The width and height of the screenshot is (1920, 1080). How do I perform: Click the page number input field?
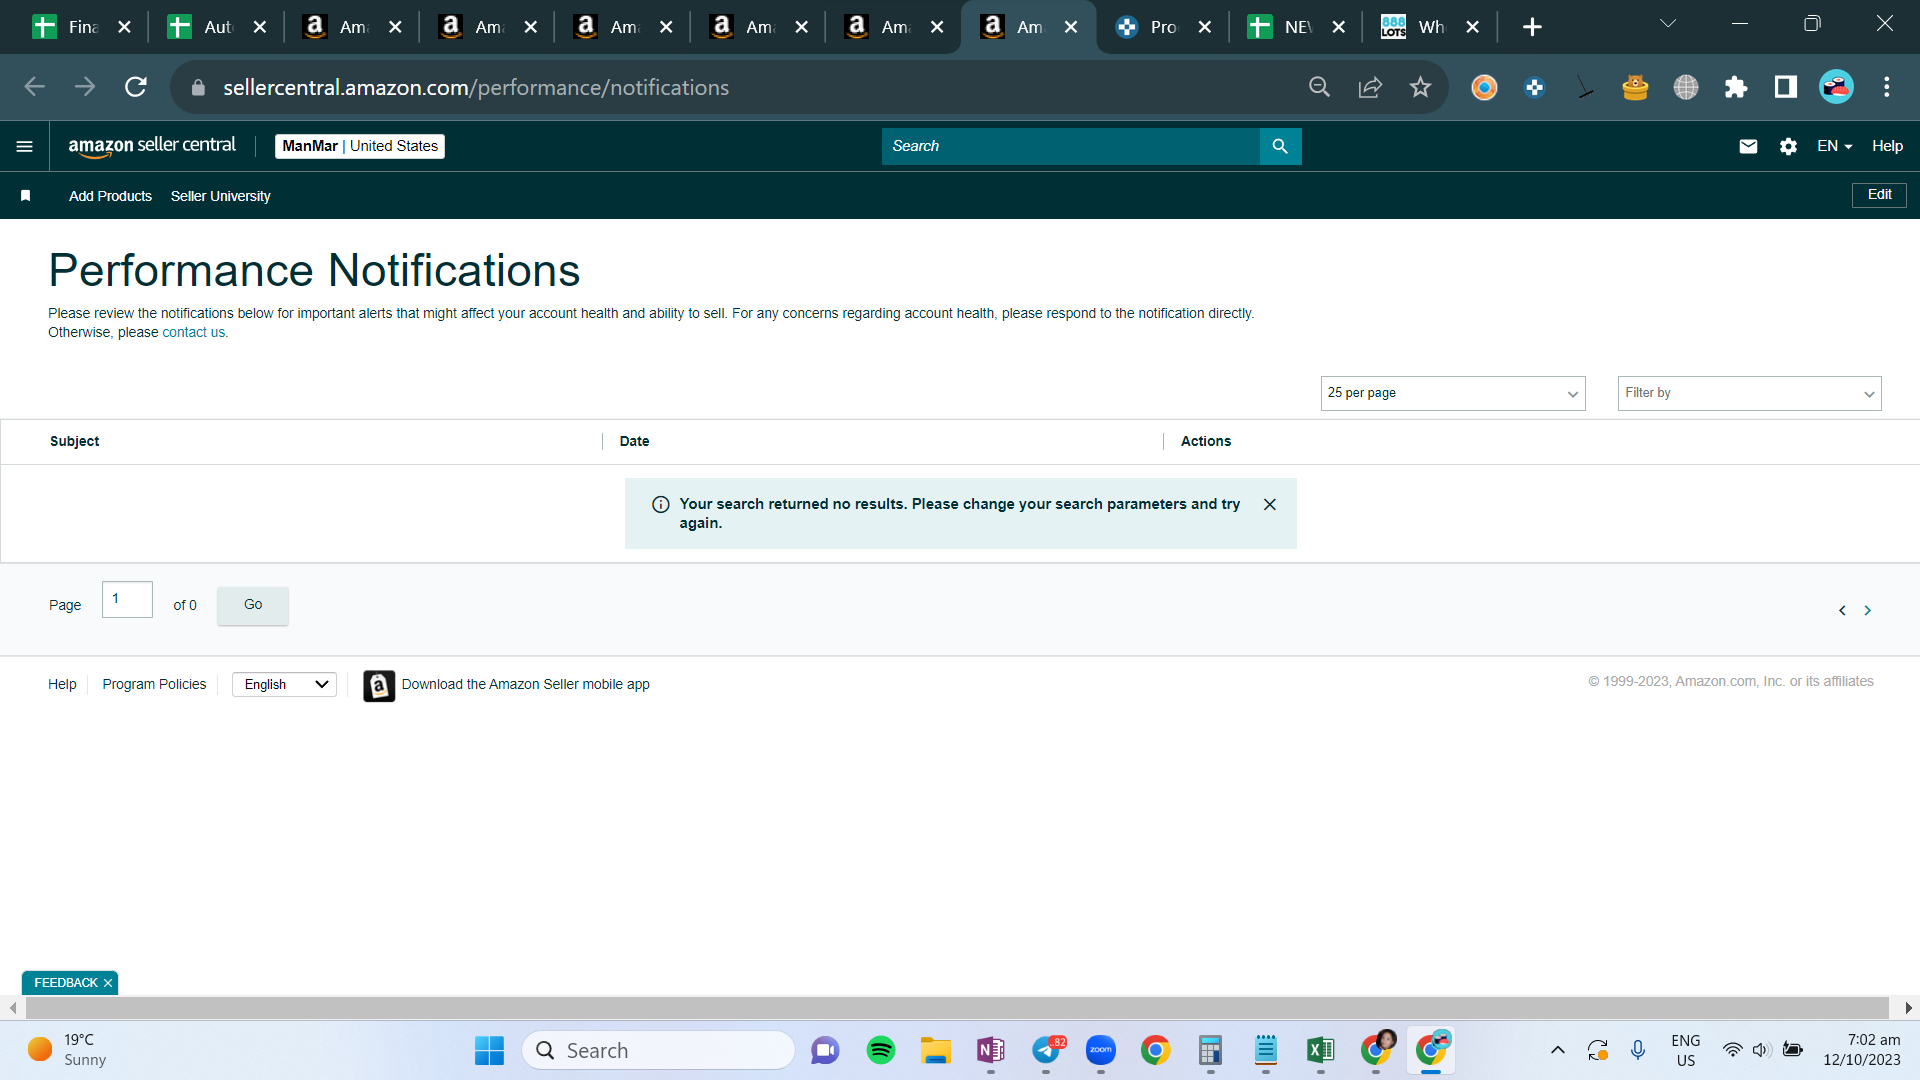click(127, 600)
